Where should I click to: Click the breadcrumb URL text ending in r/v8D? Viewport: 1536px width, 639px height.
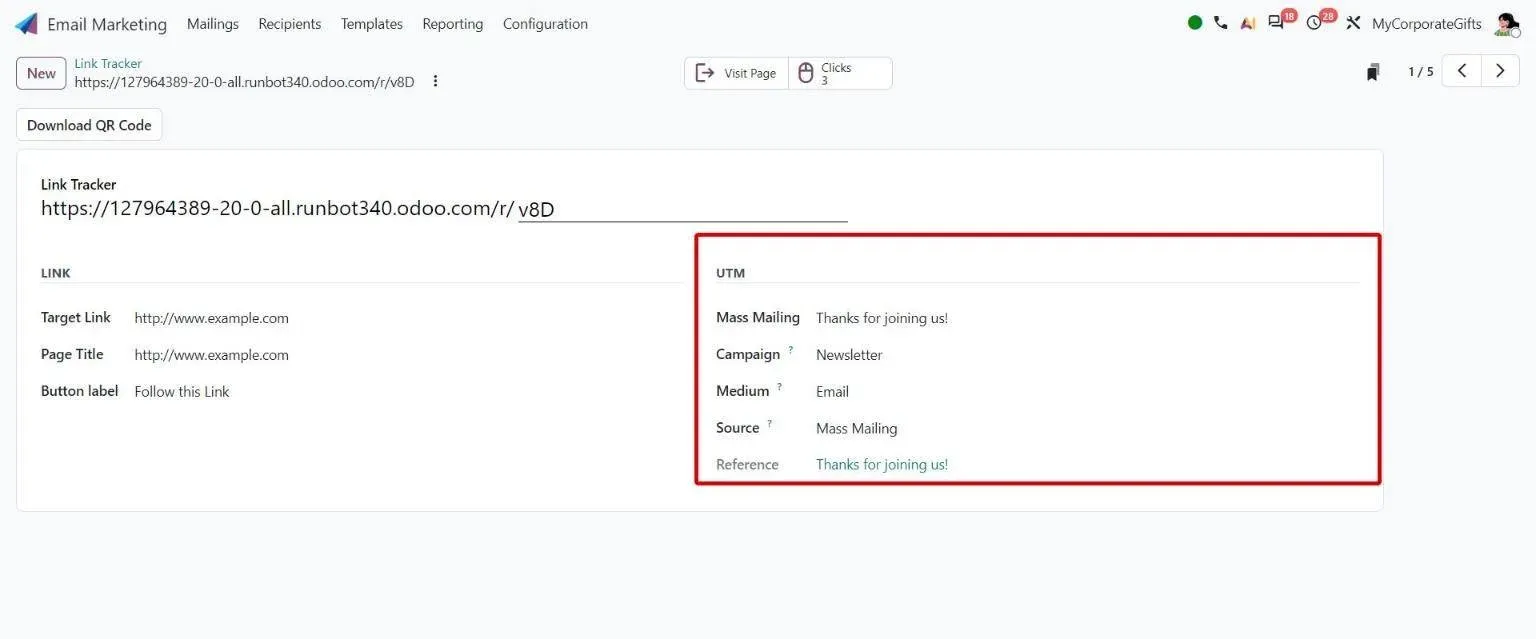[244, 82]
